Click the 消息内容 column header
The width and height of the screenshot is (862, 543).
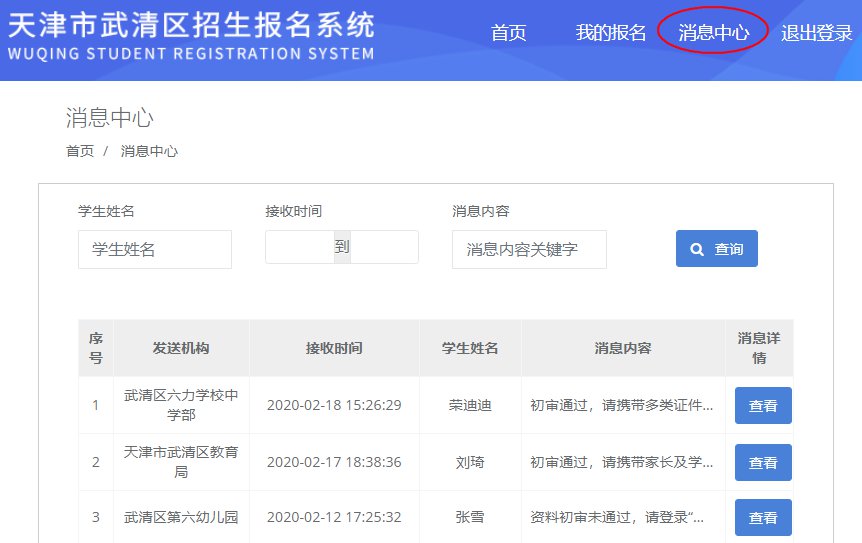623,348
